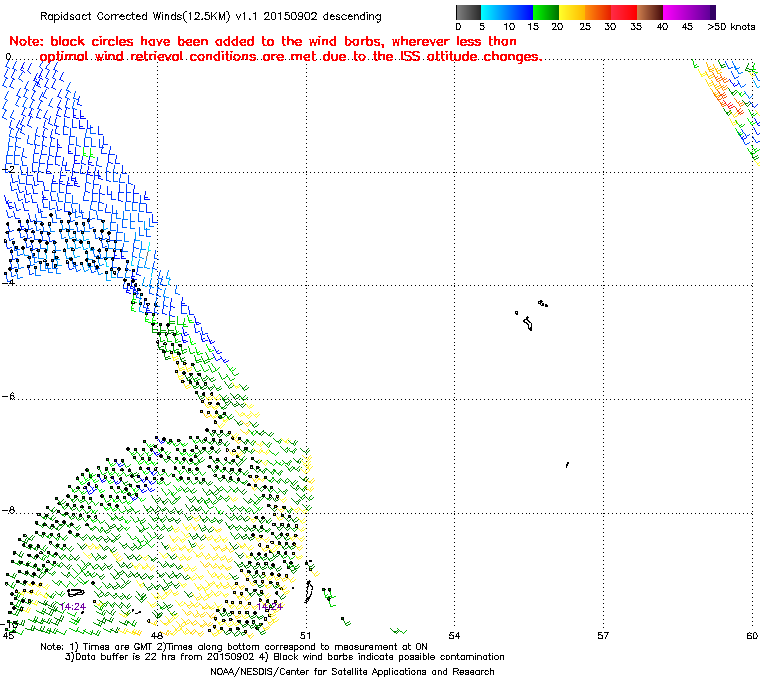Select the green 15-20 knots legend color

click(x=546, y=12)
